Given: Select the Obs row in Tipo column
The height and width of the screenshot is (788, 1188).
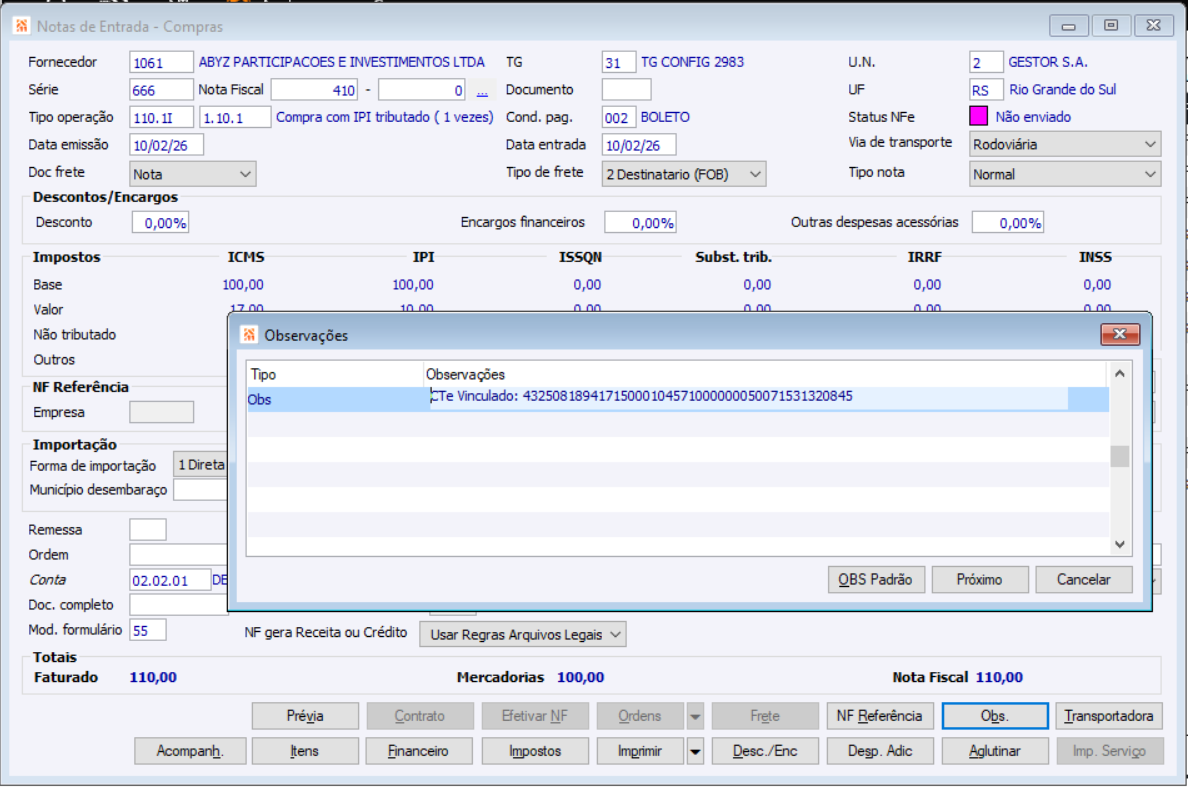Looking at the screenshot, I should tap(336, 399).
